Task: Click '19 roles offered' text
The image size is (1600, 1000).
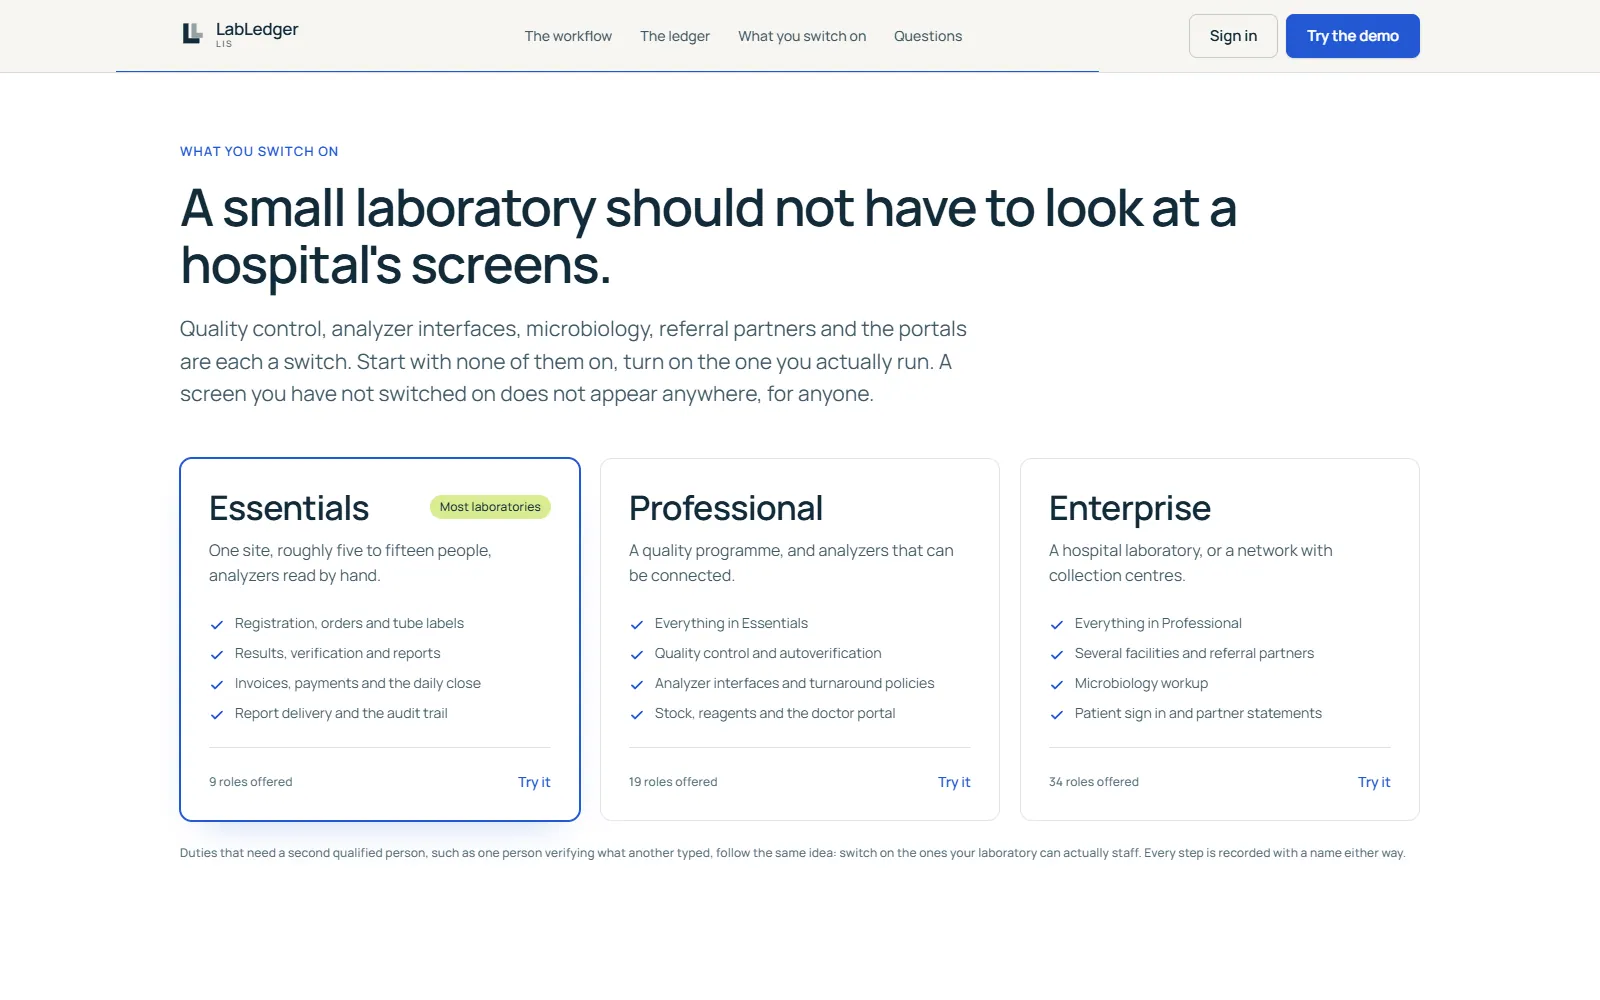Action: pyautogui.click(x=673, y=782)
